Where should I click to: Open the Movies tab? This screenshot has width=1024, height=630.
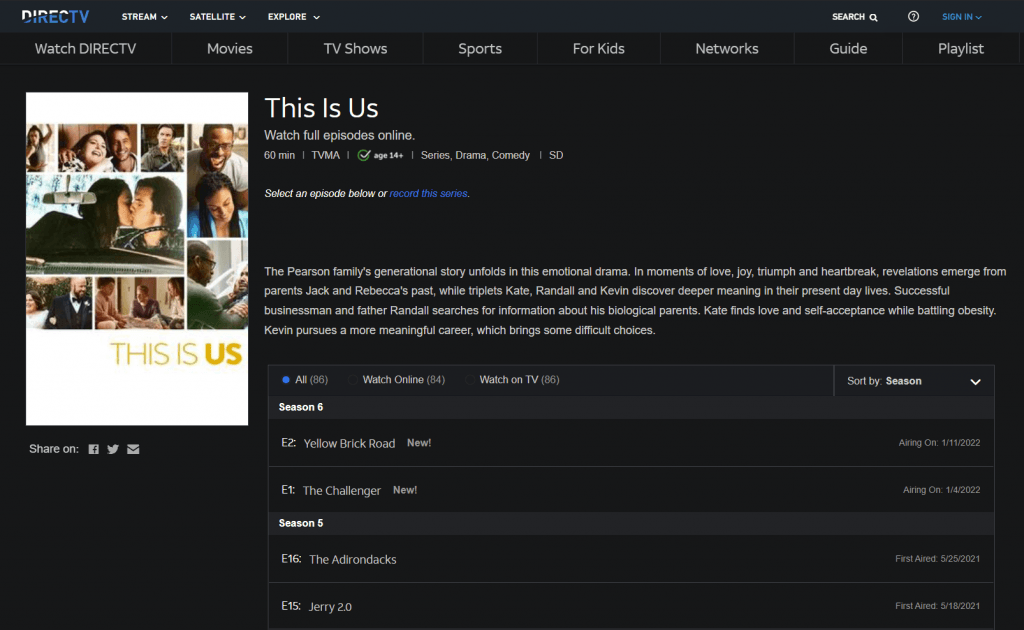230,48
